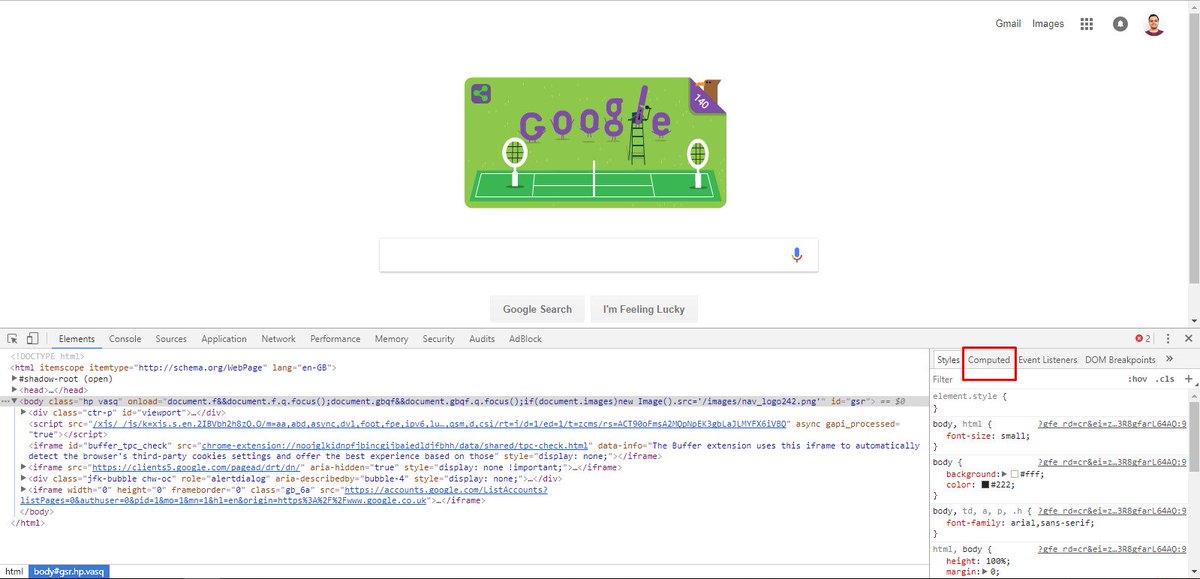This screenshot has height=579, width=1200.
Task: Select the Computed pane tab
Action: (x=989, y=360)
